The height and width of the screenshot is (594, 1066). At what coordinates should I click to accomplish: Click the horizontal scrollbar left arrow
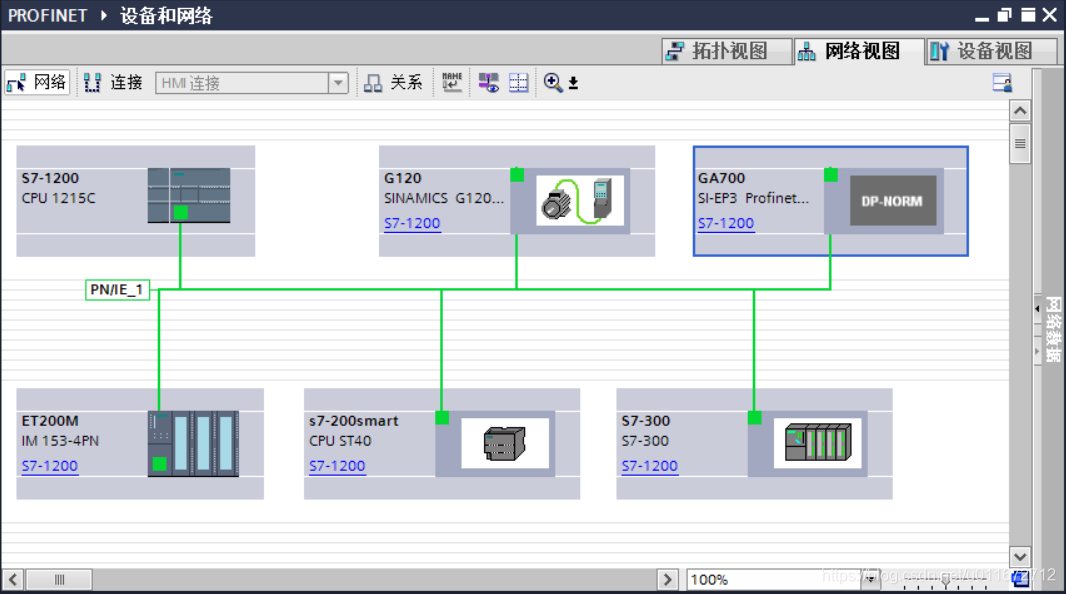(x=13, y=580)
